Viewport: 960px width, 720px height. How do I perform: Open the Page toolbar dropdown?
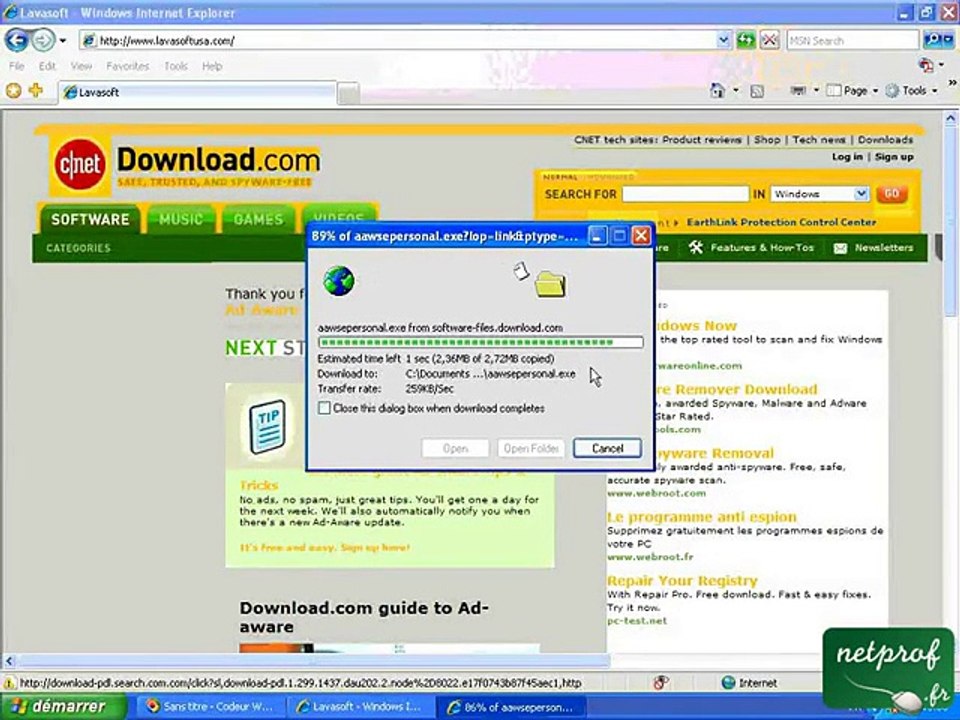(x=852, y=91)
